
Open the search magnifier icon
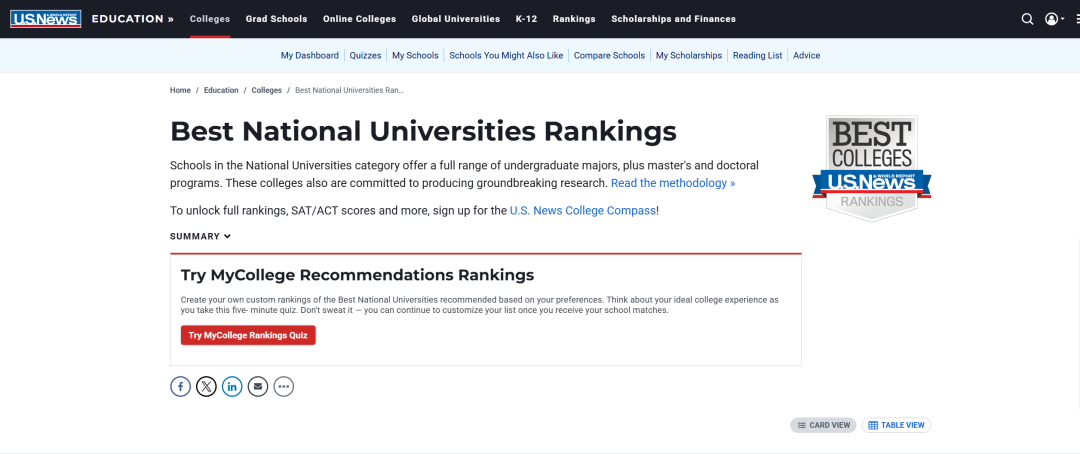coord(1027,19)
